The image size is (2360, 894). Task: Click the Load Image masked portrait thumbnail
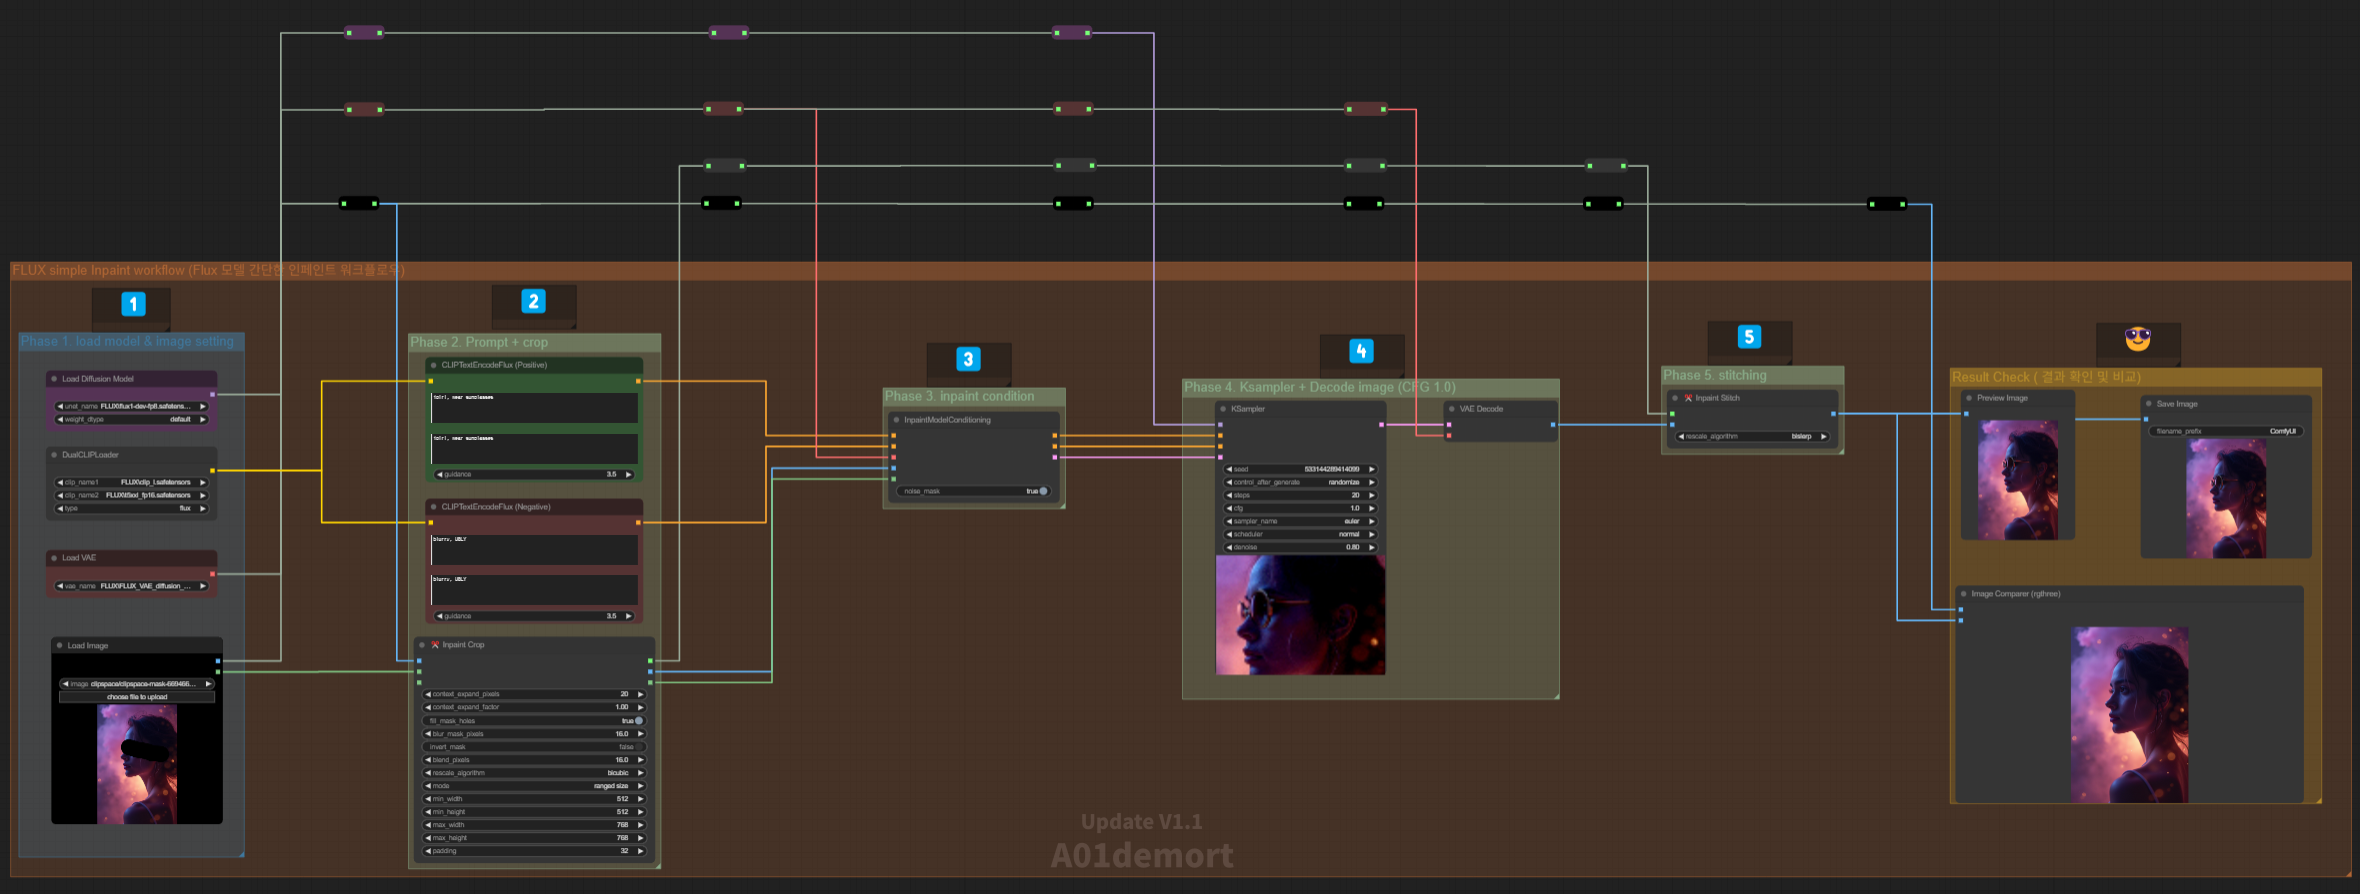coord(137,764)
